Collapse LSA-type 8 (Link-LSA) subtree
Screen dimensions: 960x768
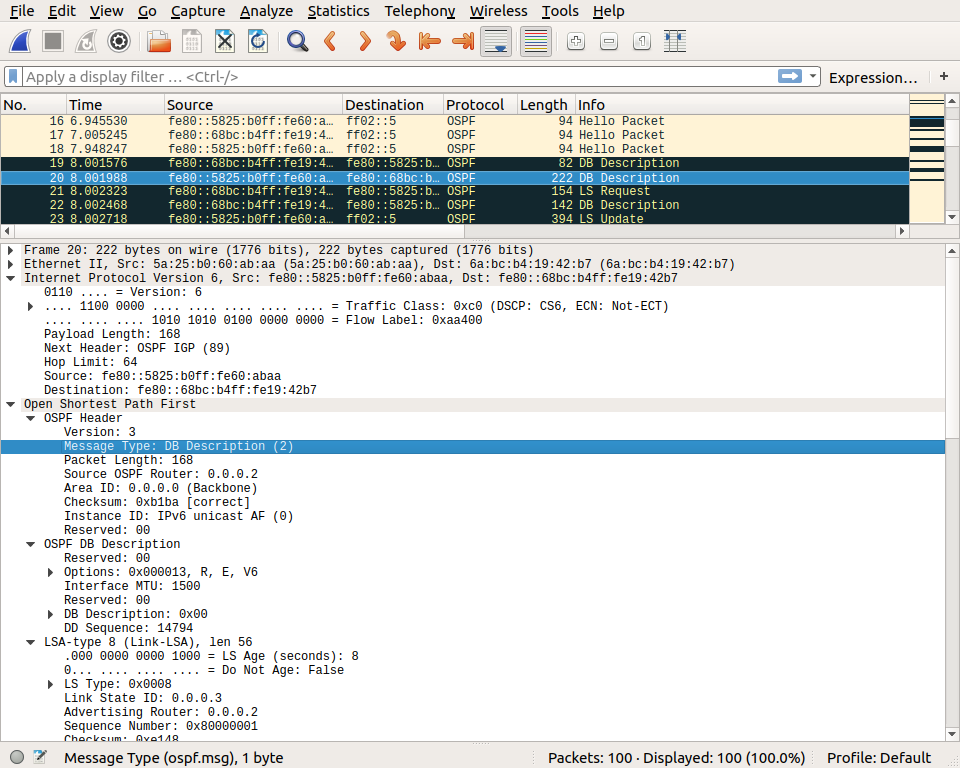[x=30, y=642]
